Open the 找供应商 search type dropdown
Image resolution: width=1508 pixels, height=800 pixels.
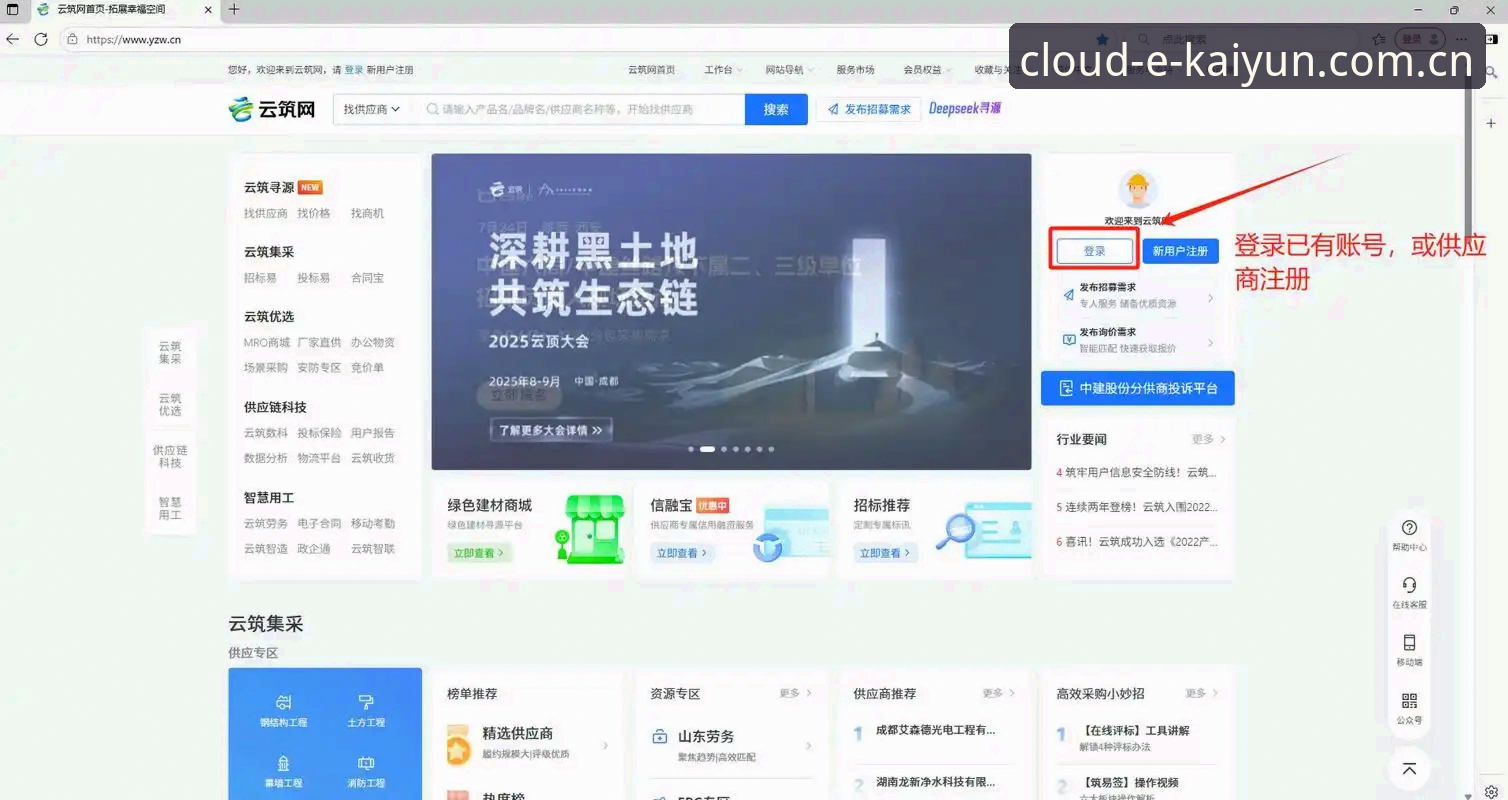pos(371,109)
